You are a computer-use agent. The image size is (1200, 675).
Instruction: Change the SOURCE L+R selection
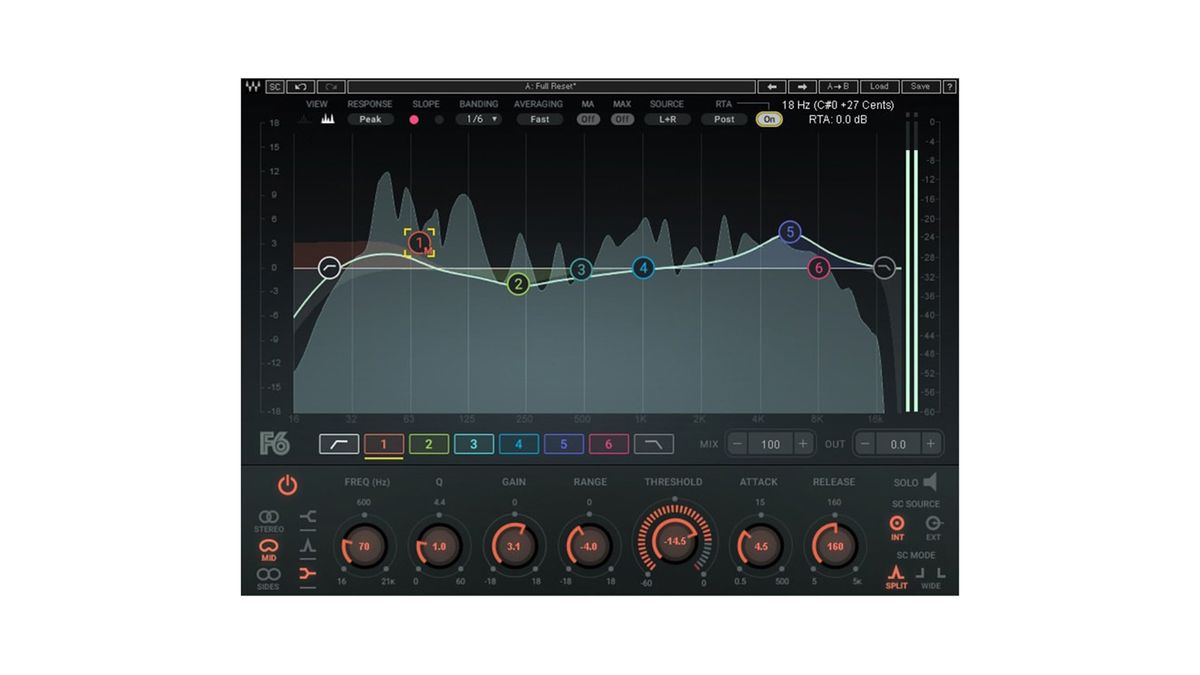(666, 119)
